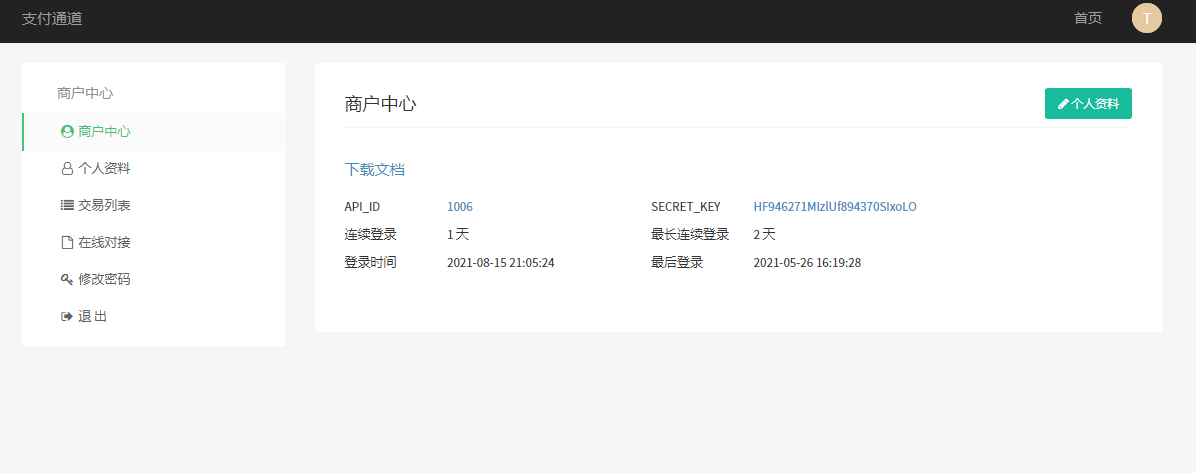This screenshot has height=473, width=1196.
Task: Click the 1 天 value
Action: tap(458, 234)
